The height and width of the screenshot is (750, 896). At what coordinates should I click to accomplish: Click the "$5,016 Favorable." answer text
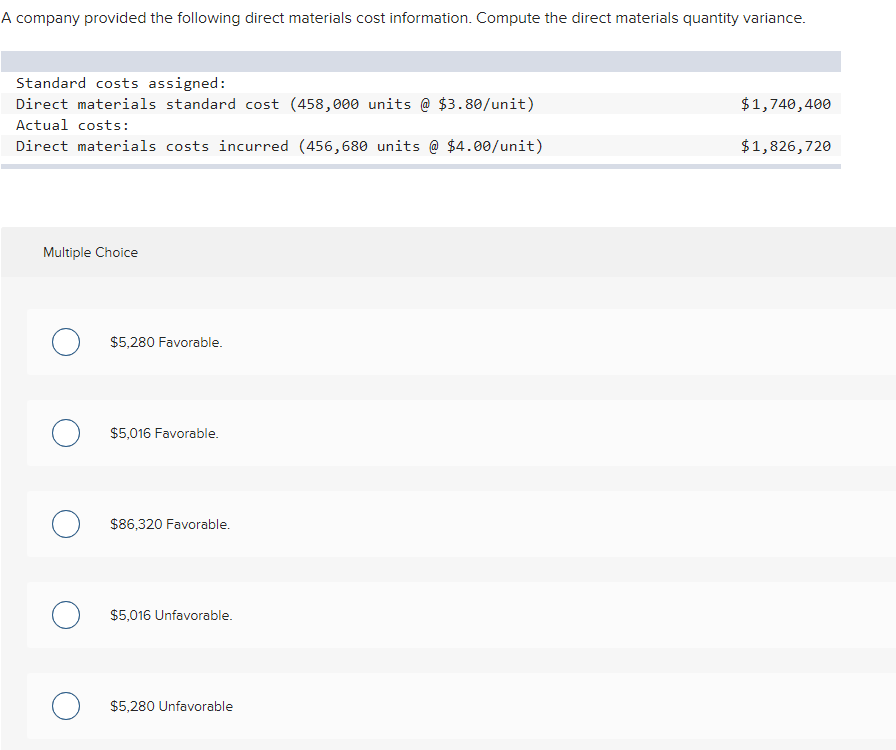[x=164, y=433]
